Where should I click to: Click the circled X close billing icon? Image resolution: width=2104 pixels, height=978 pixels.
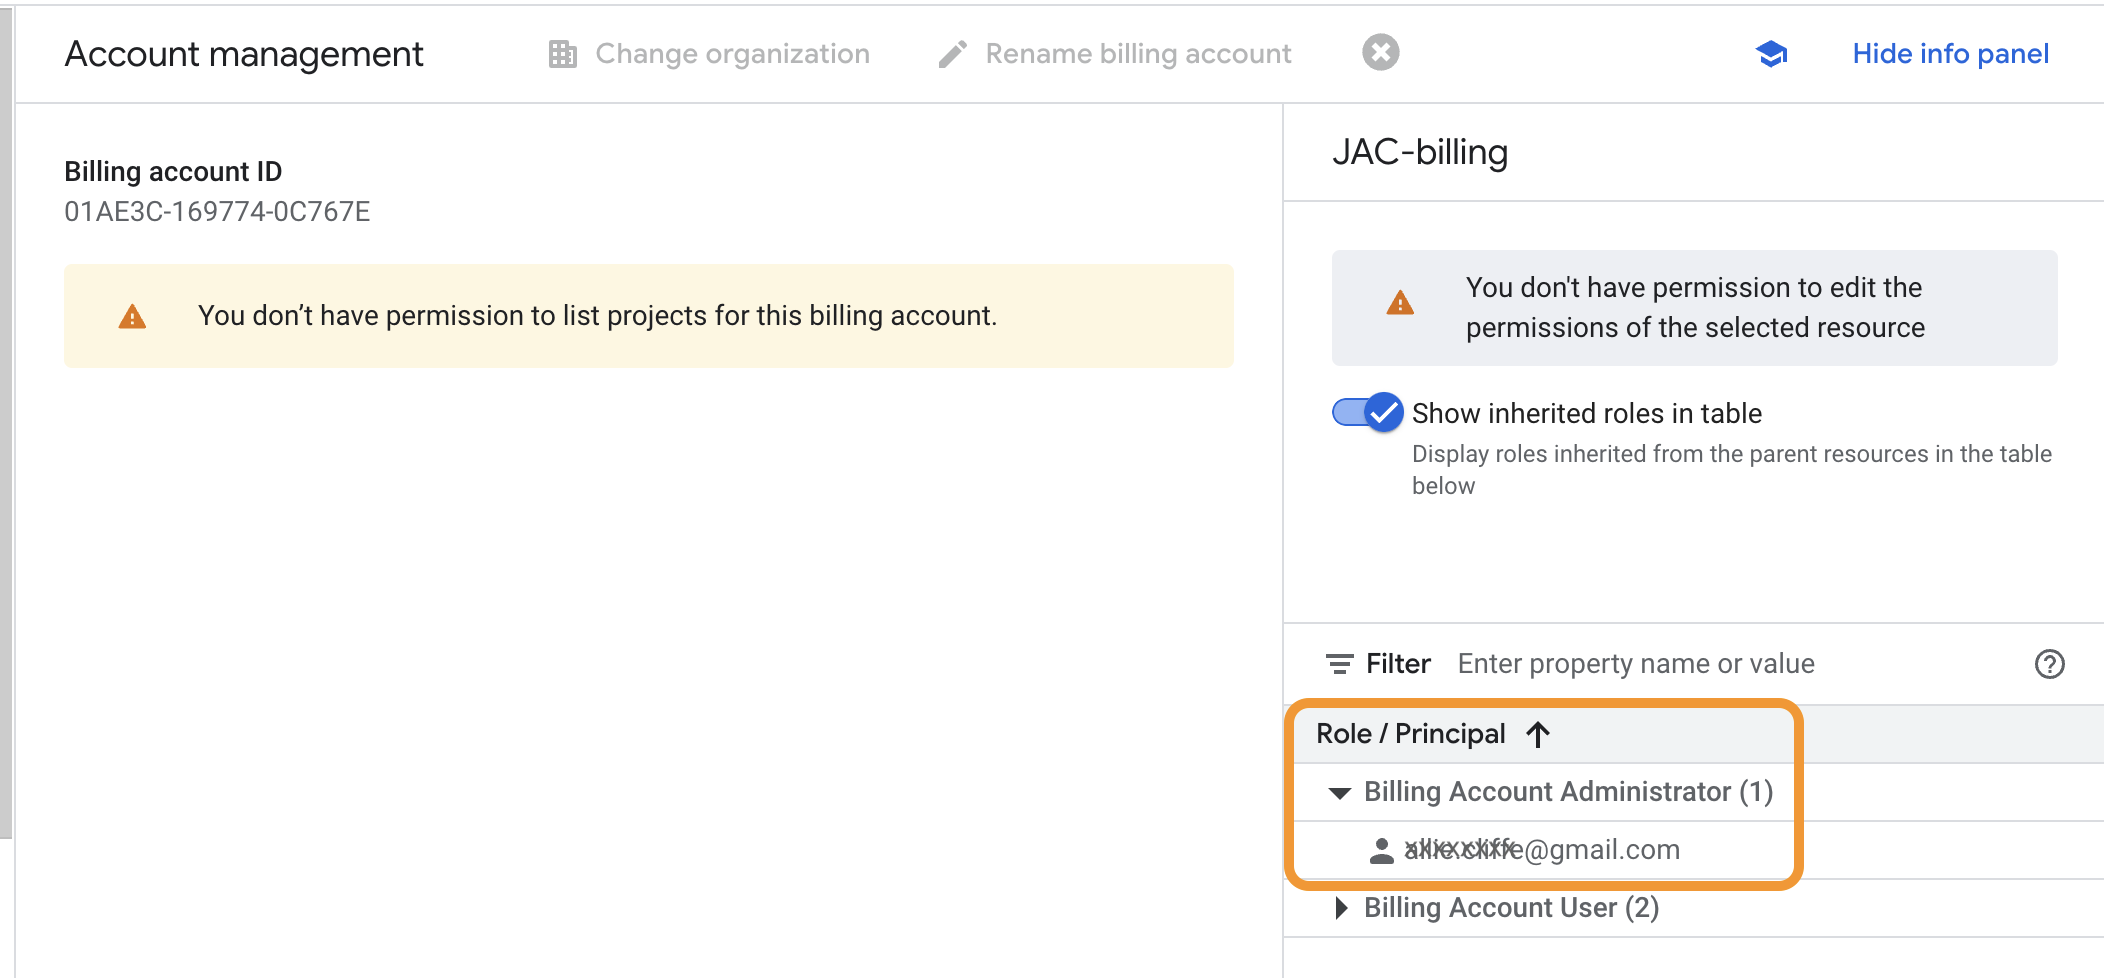(1381, 52)
